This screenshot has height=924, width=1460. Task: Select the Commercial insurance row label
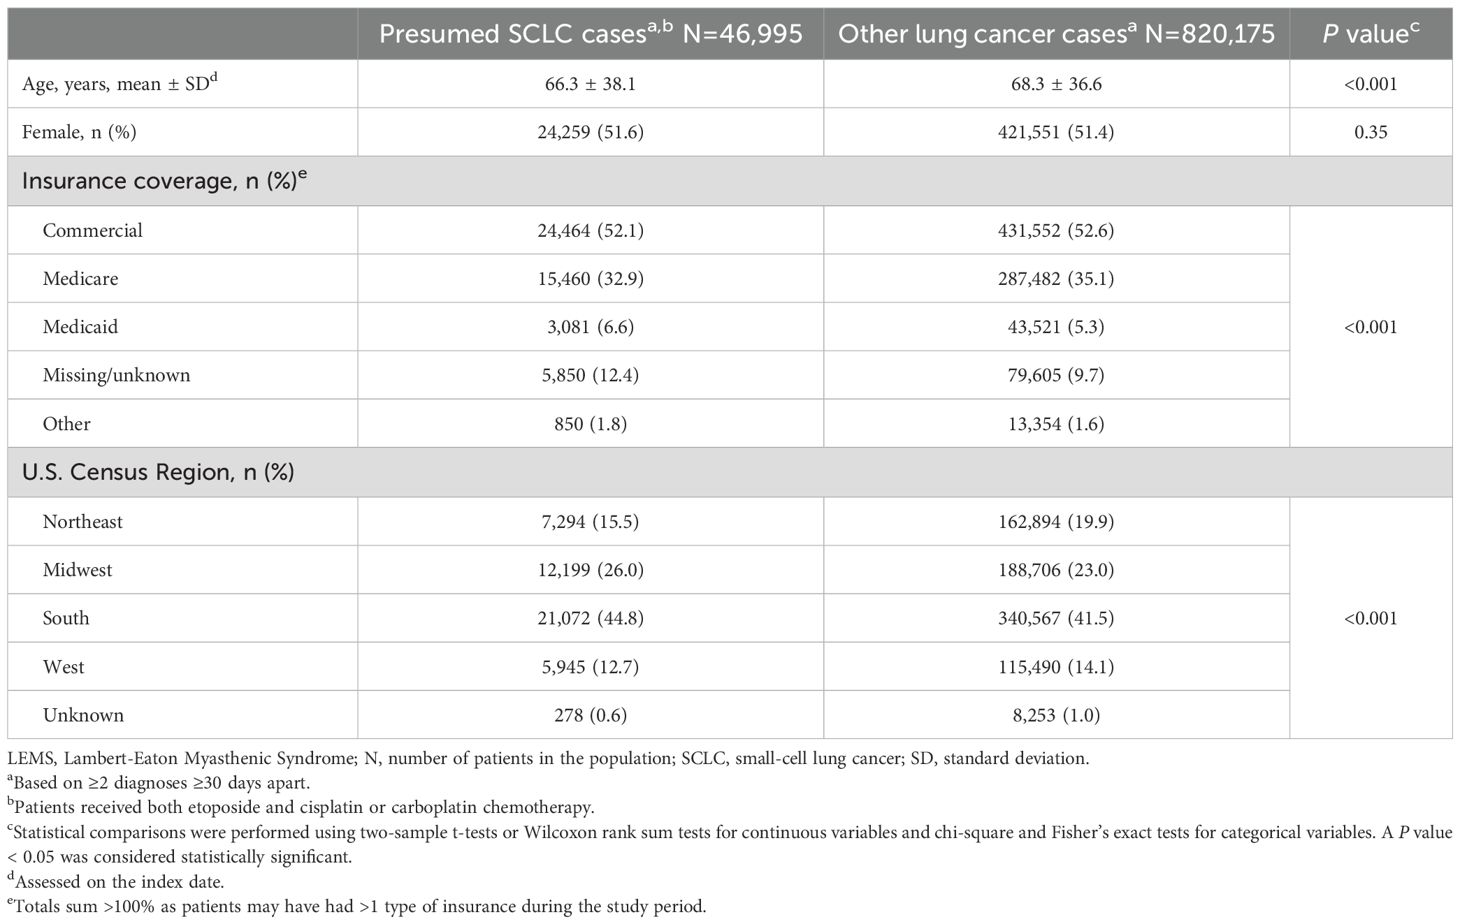coord(93,230)
